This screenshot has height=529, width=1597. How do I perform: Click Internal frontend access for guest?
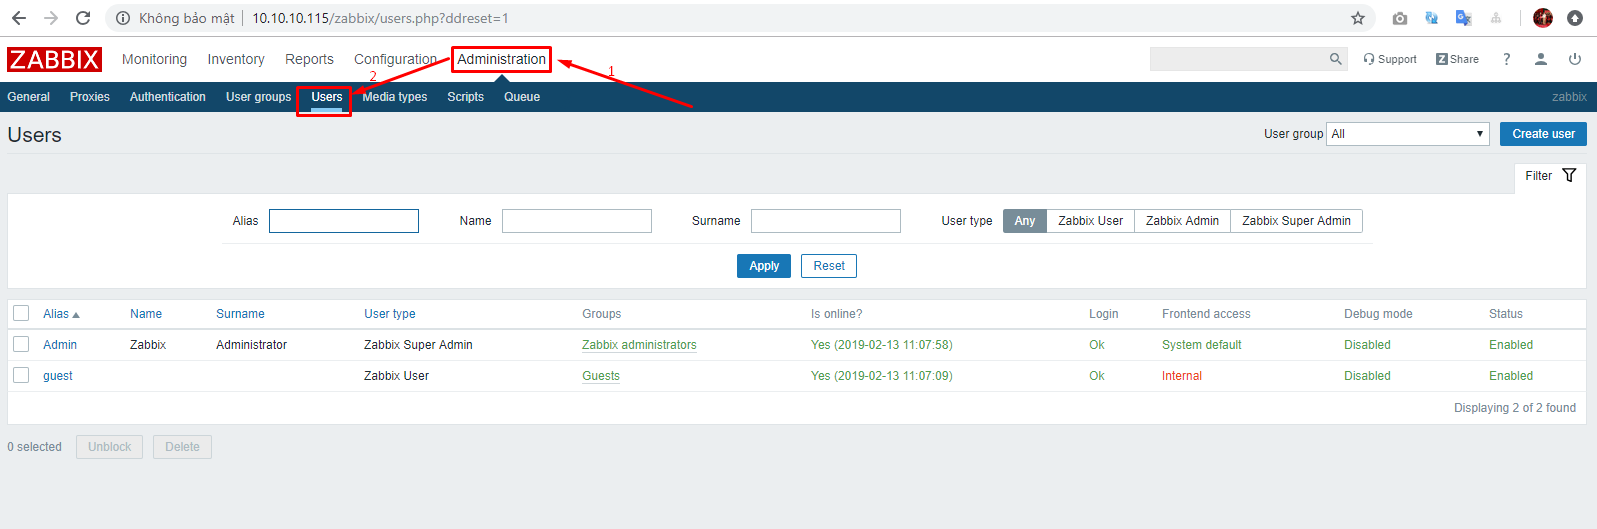click(x=1182, y=376)
